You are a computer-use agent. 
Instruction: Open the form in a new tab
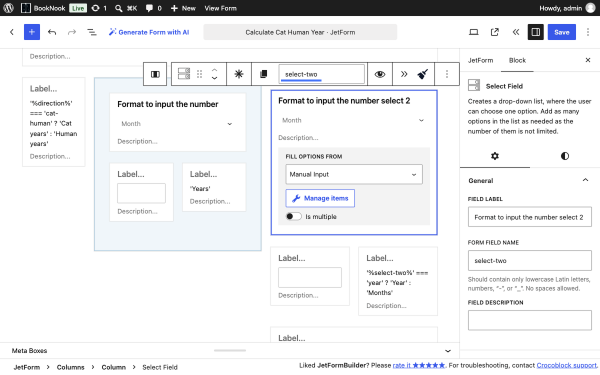[x=495, y=32]
